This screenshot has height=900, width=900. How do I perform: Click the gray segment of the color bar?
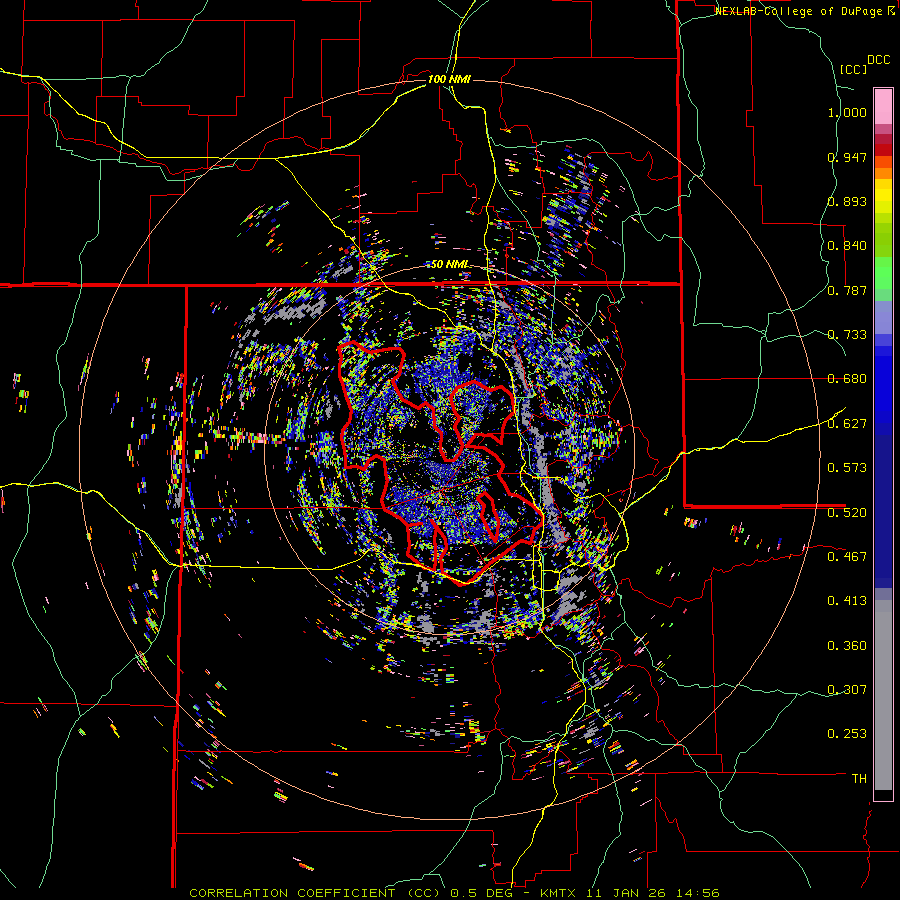tap(883, 695)
